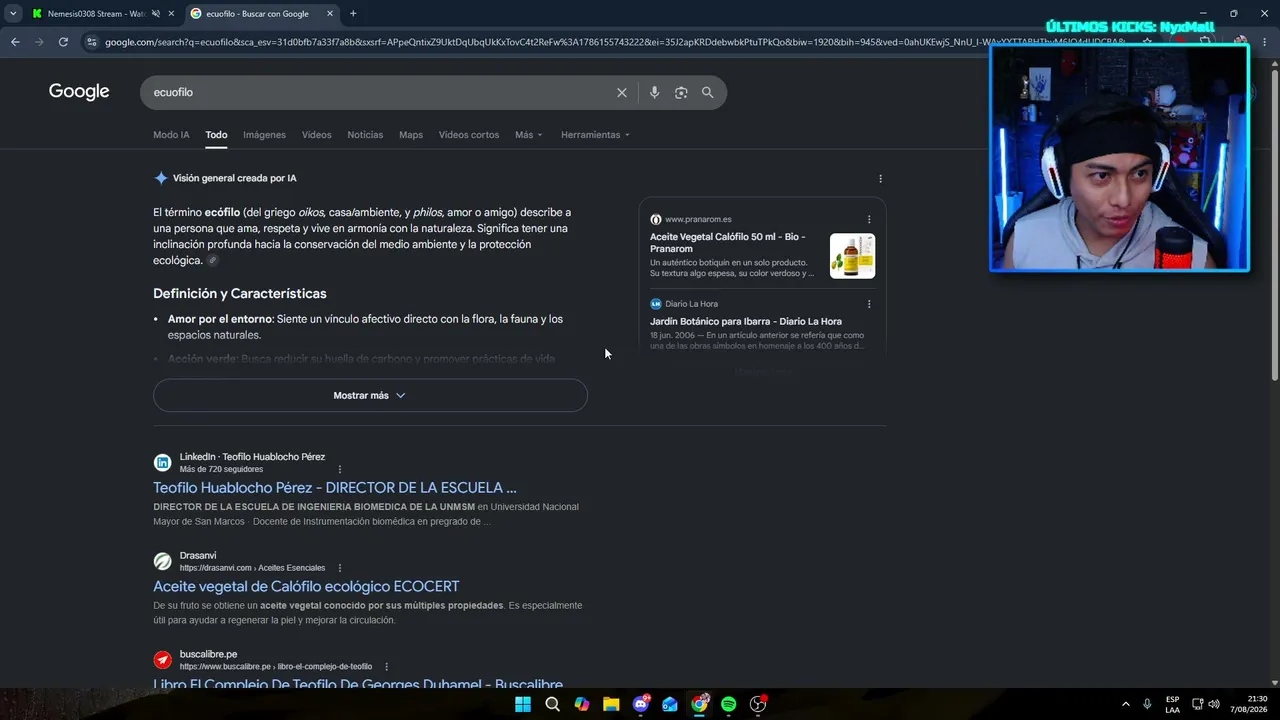Image resolution: width=1280 pixels, height=720 pixels.
Task: Select the 'Todo' results tab
Action: tap(216, 135)
